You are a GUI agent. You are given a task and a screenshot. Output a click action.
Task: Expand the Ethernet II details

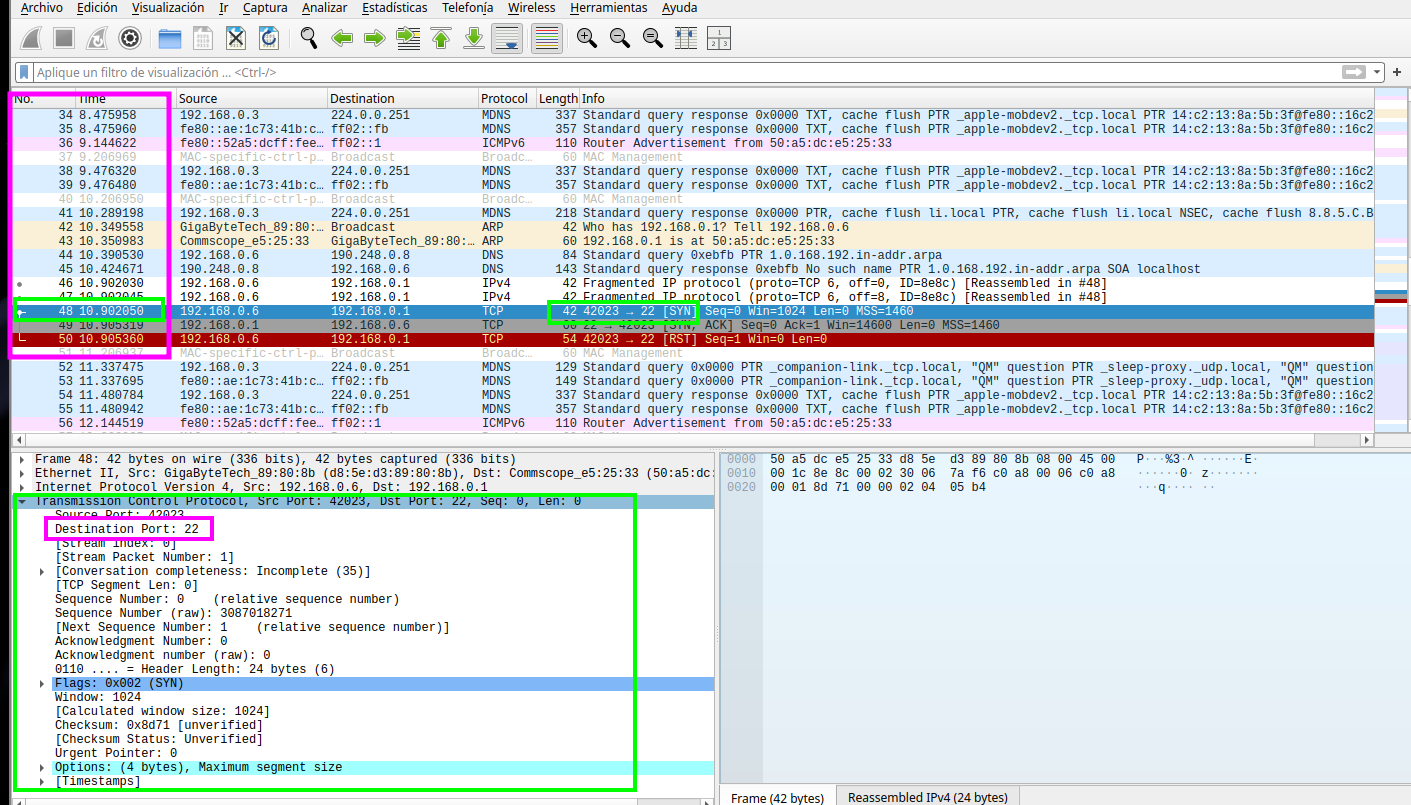pyautogui.click(x=23, y=473)
